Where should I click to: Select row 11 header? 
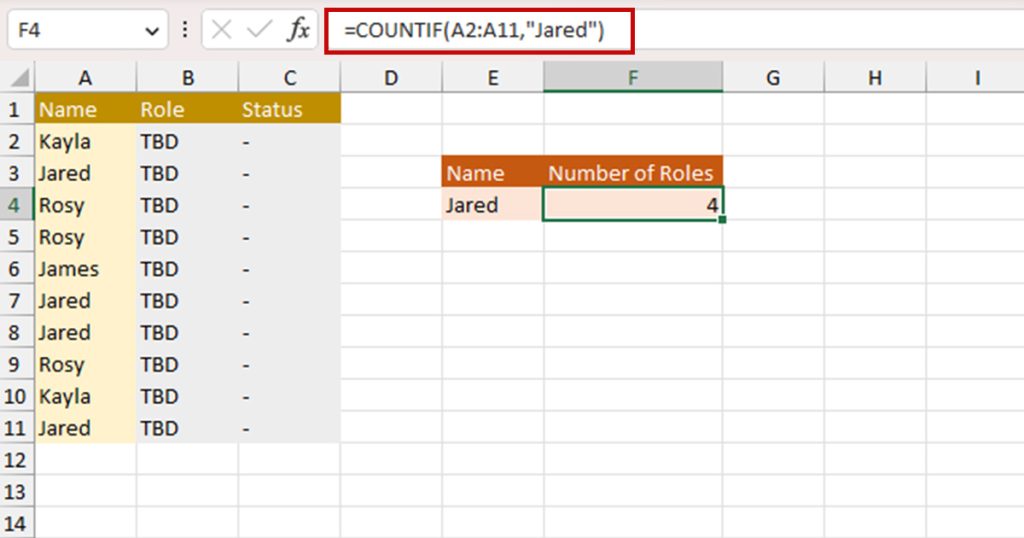click(x=16, y=428)
